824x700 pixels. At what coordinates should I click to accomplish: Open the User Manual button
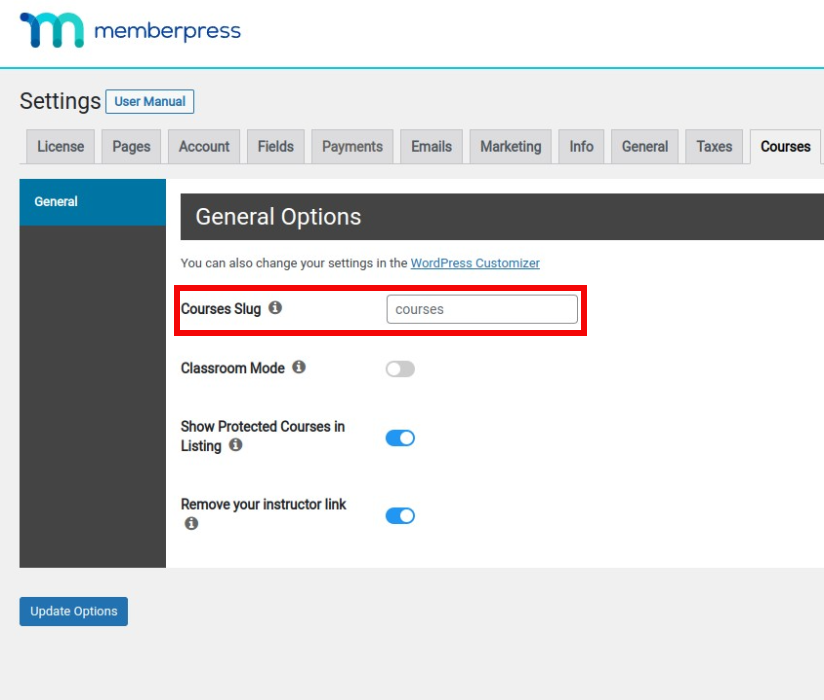point(150,101)
